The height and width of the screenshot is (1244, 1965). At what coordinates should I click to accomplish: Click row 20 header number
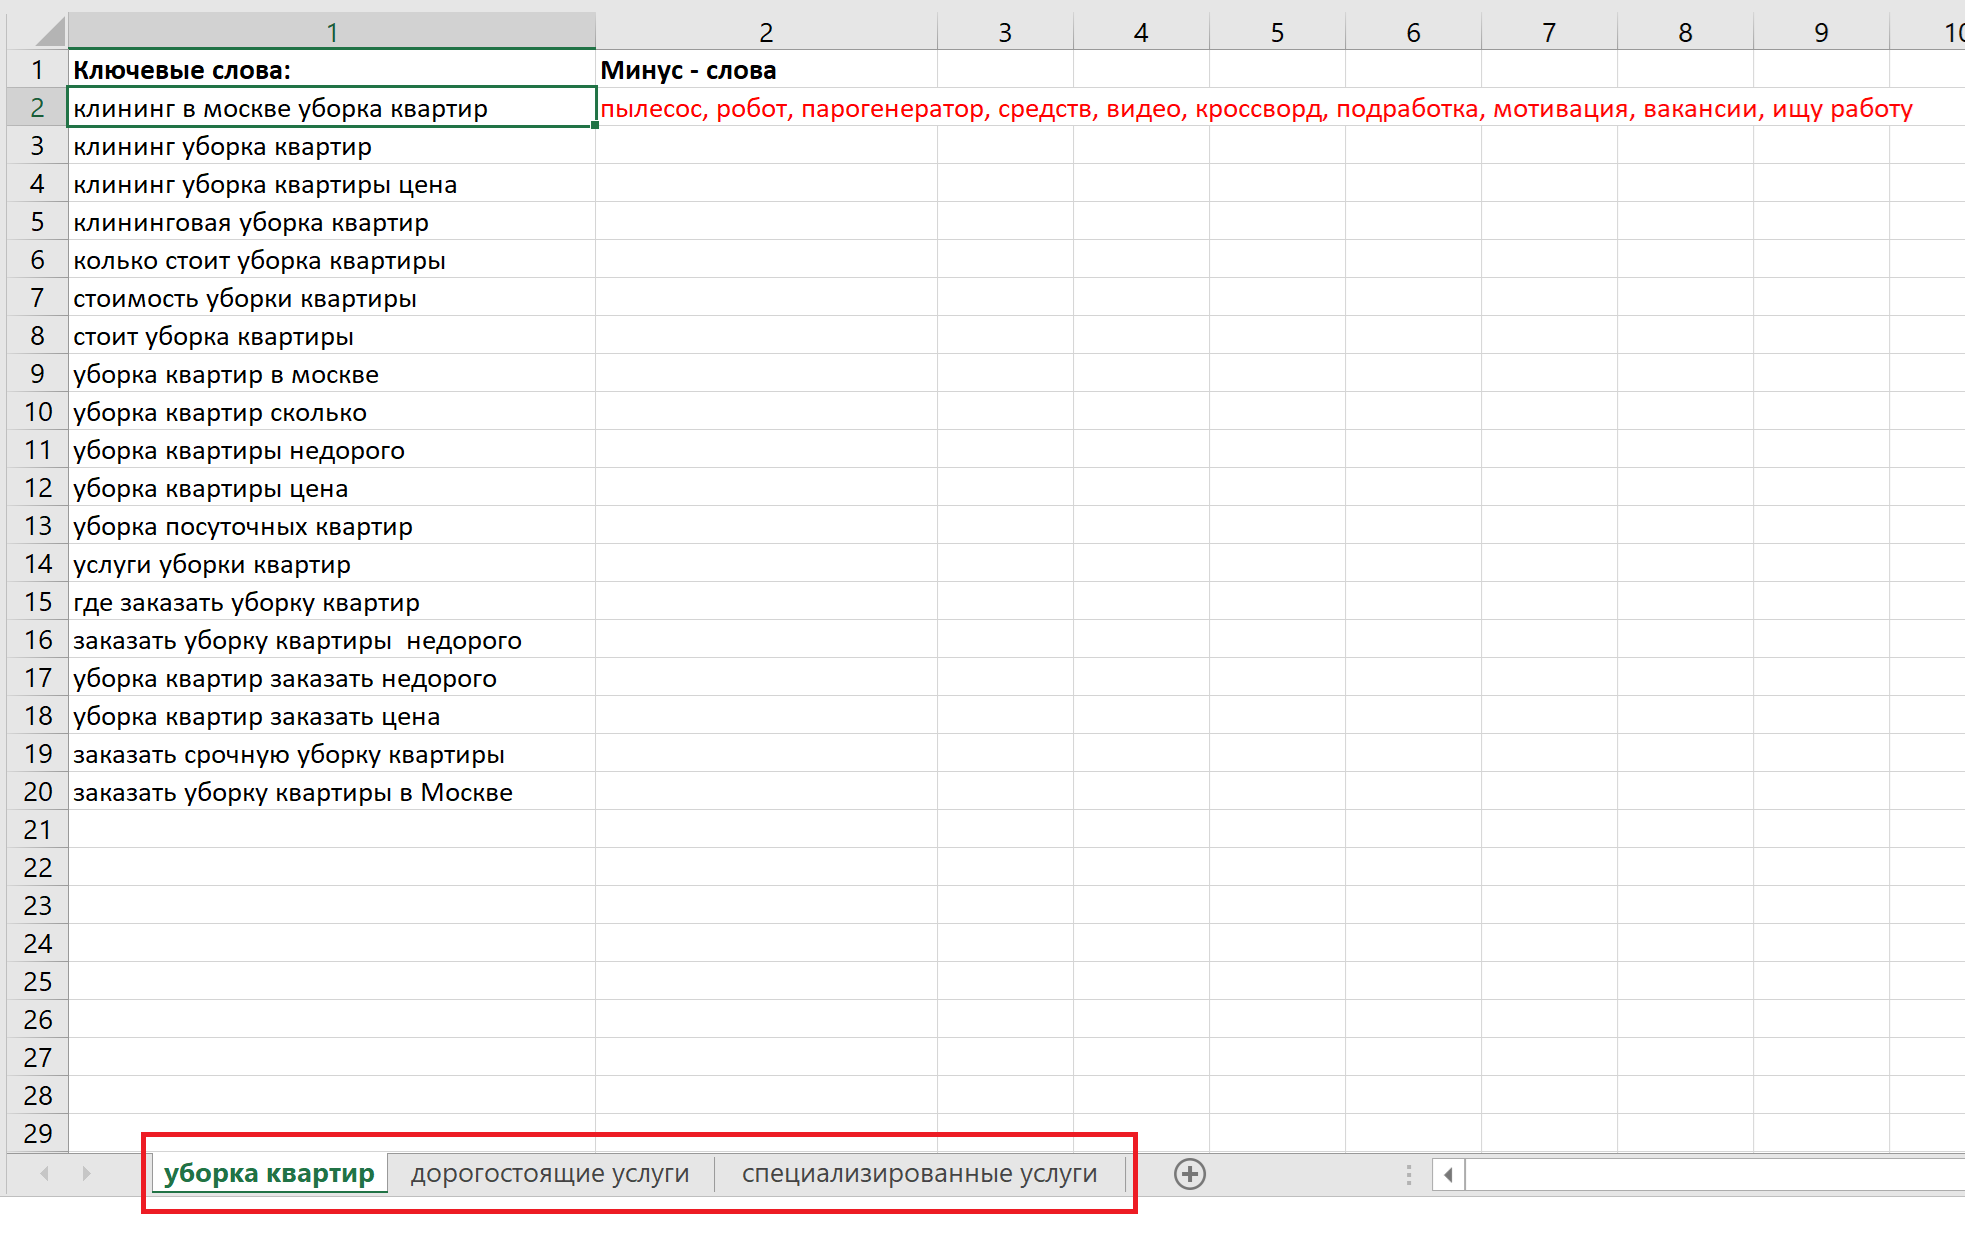pyautogui.click(x=38, y=792)
